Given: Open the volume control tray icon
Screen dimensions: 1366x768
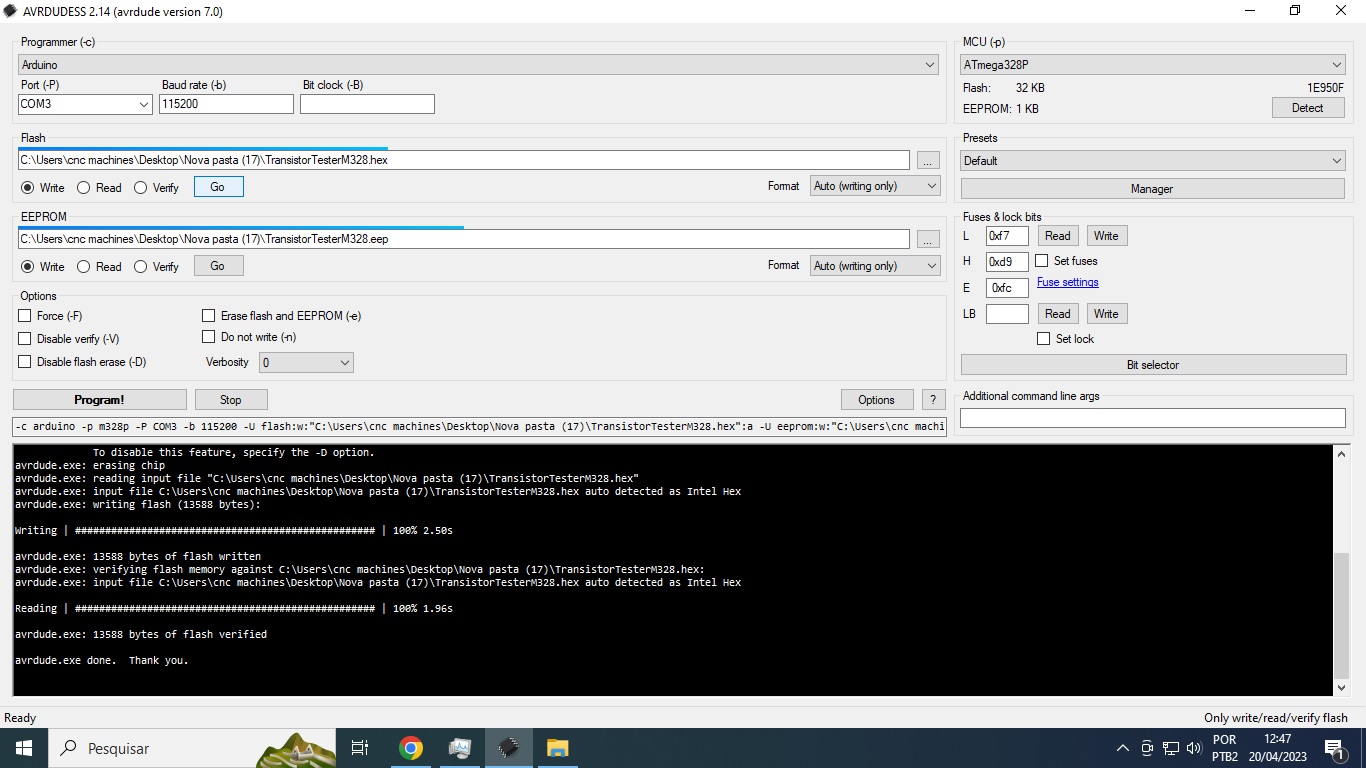Looking at the screenshot, I should [x=1193, y=748].
